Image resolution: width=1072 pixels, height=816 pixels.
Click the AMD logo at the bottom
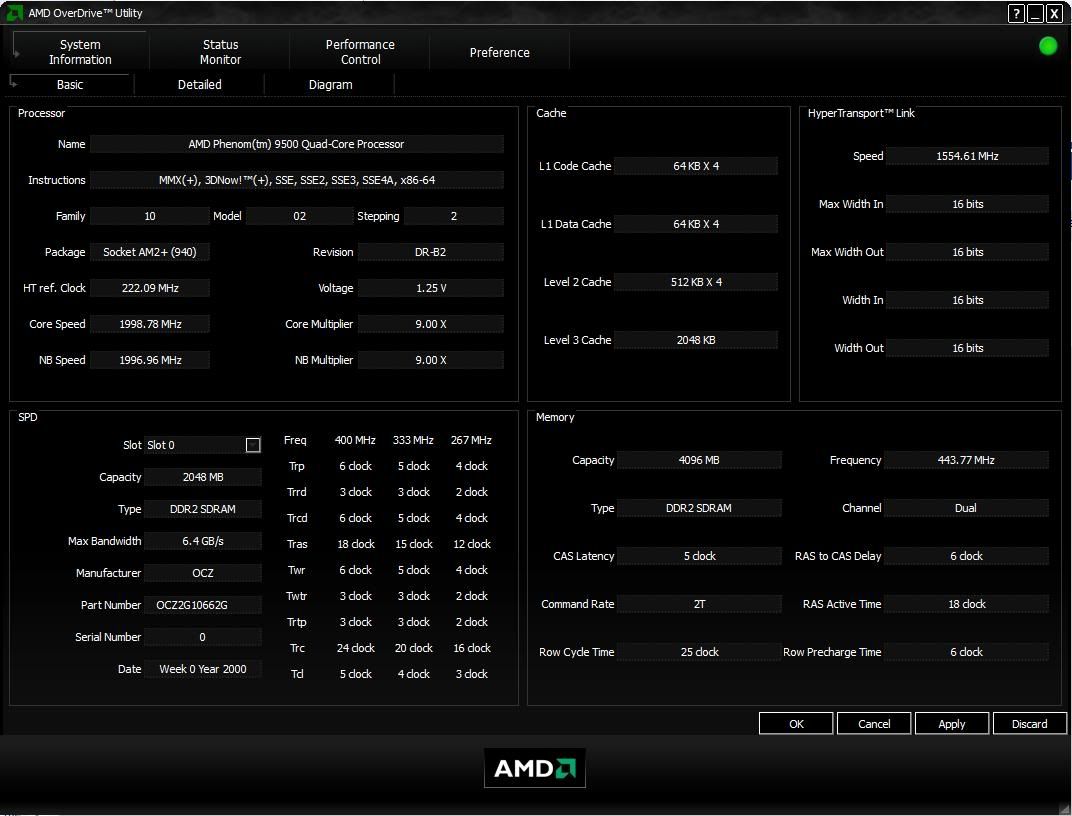point(535,768)
